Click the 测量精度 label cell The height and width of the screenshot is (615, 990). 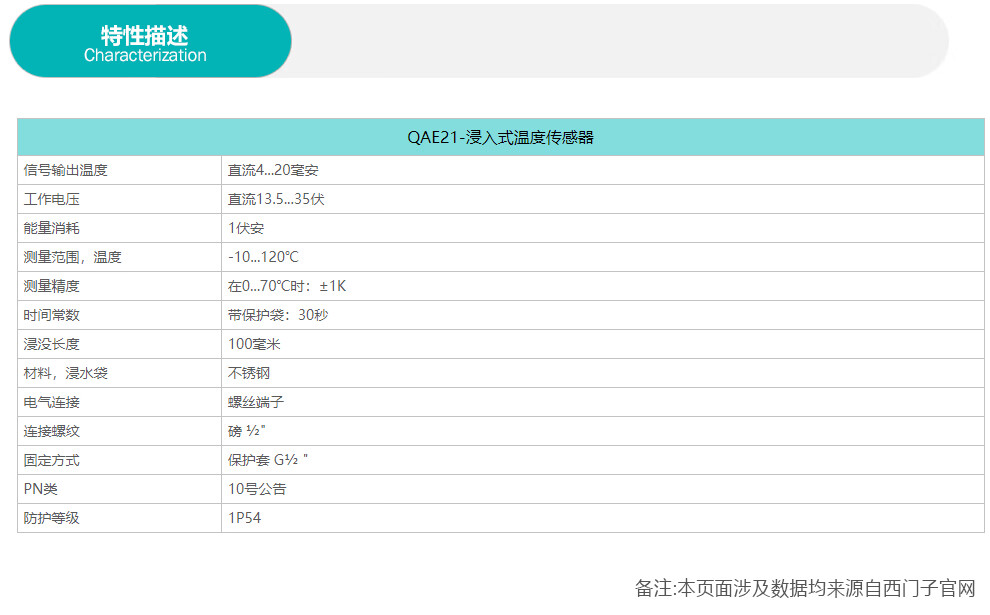[119, 286]
